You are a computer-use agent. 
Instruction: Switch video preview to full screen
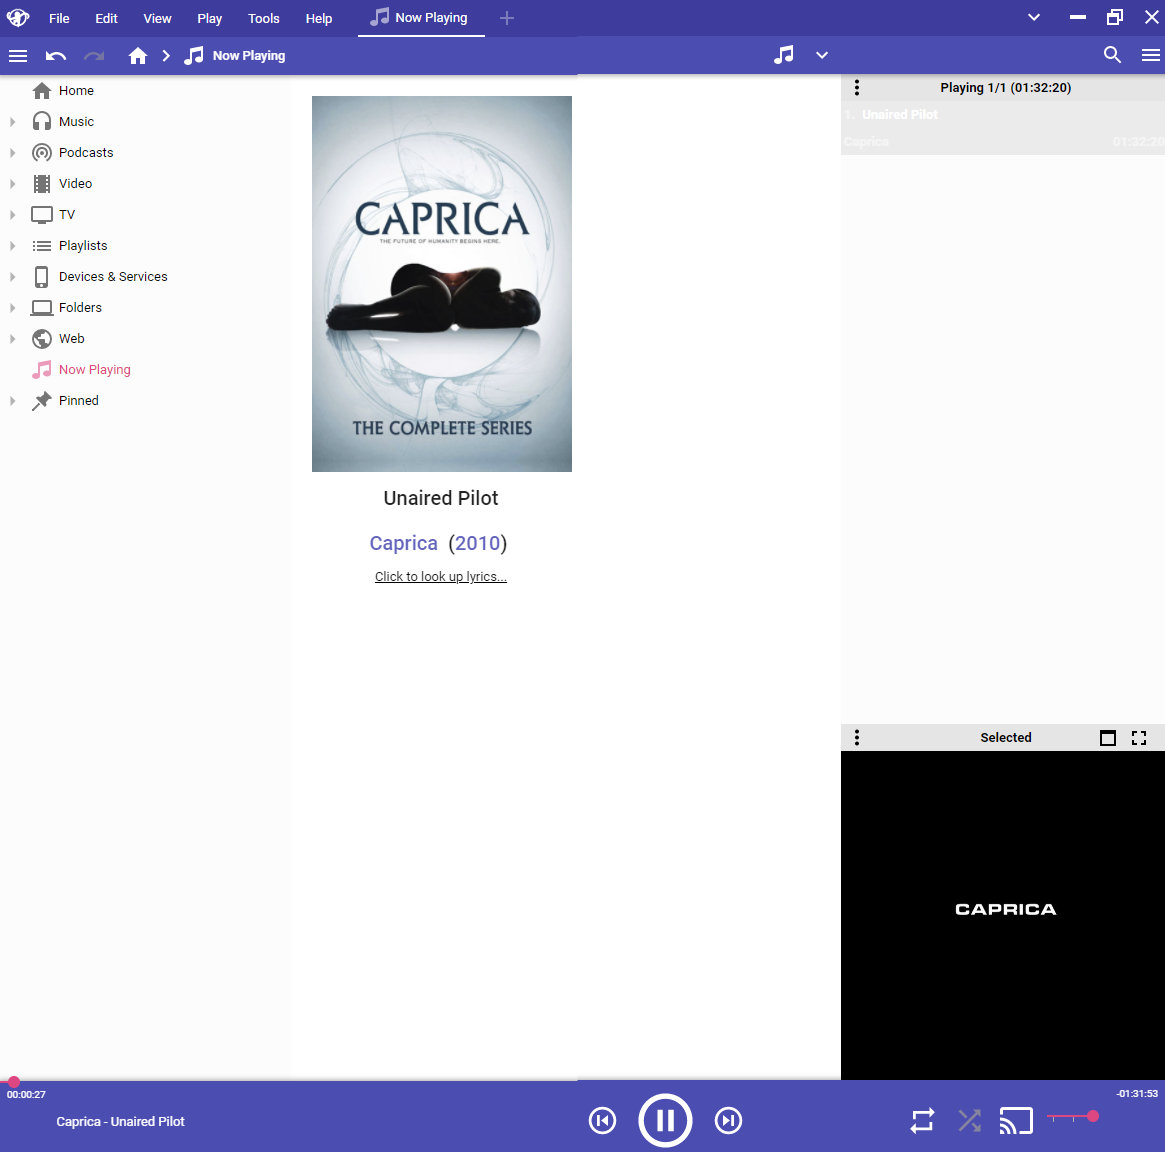coord(1138,738)
